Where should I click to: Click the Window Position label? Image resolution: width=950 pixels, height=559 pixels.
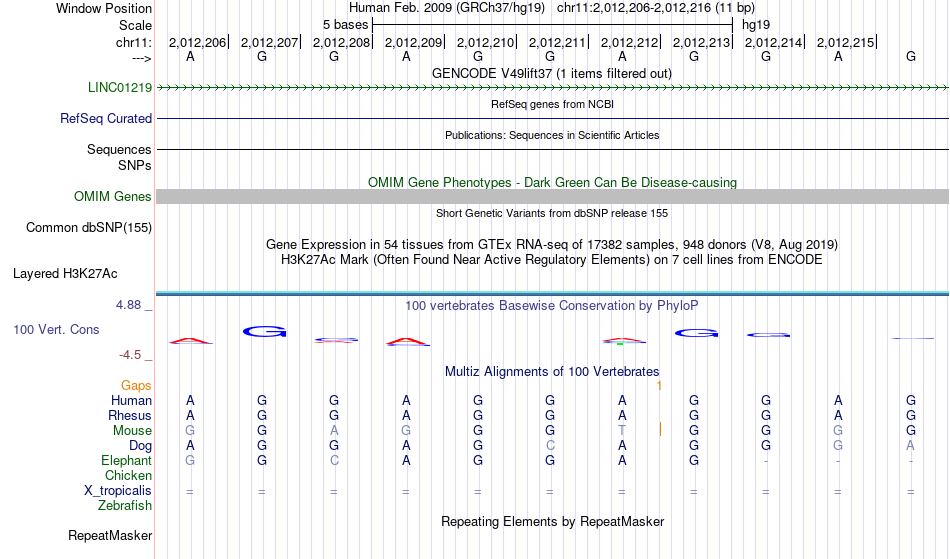pyautogui.click(x=104, y=8)
